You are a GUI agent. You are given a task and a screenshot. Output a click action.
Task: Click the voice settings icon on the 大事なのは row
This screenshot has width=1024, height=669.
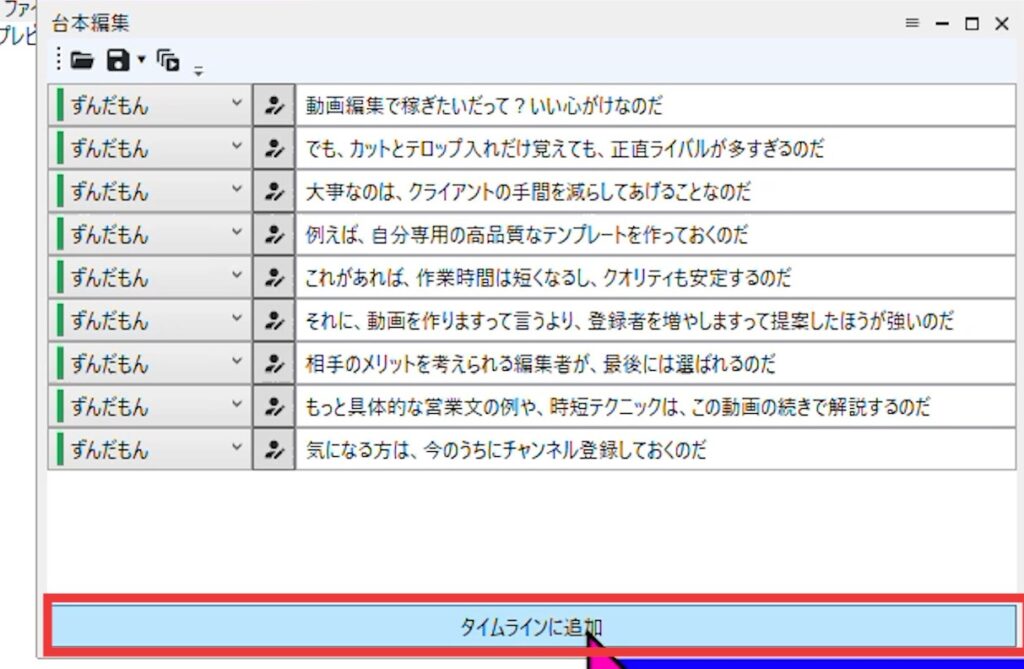273,192
